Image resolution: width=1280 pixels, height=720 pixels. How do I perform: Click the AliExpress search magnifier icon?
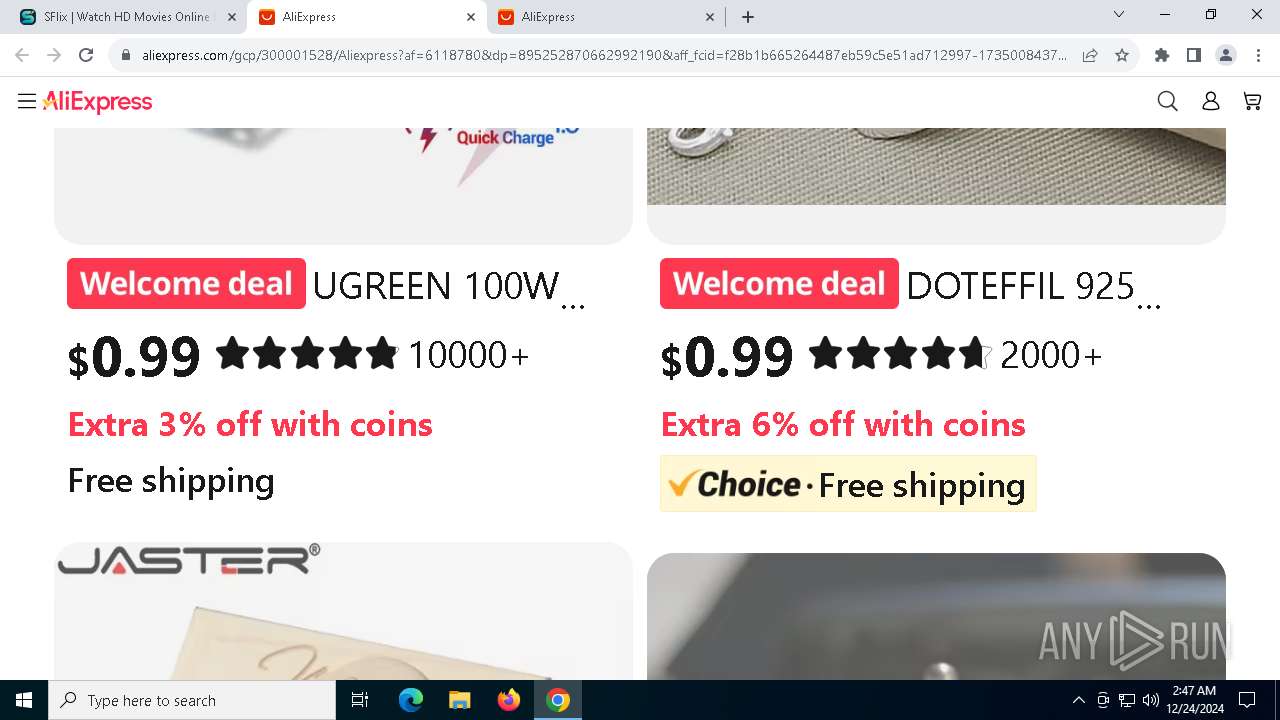point(1167,101)
